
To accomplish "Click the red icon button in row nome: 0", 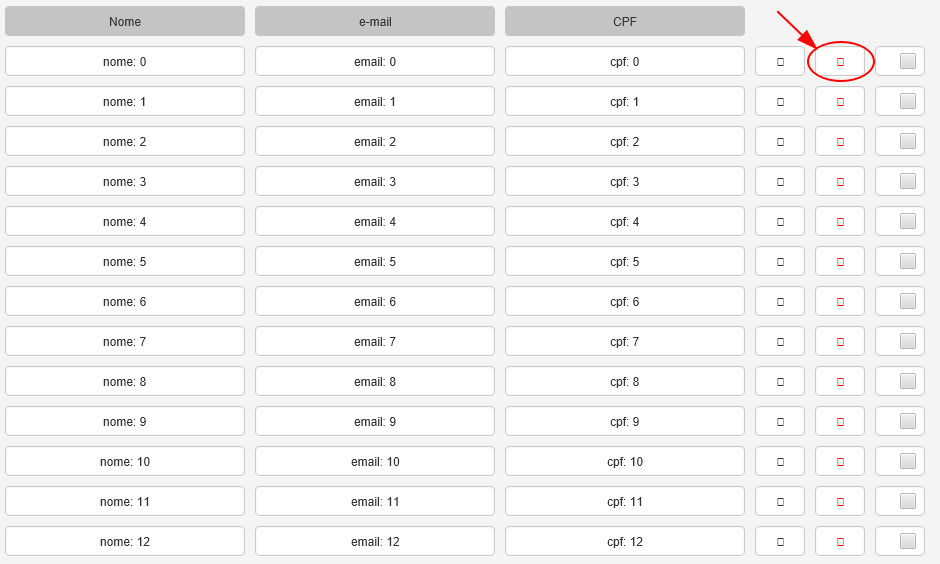I will tap(840, 61).
